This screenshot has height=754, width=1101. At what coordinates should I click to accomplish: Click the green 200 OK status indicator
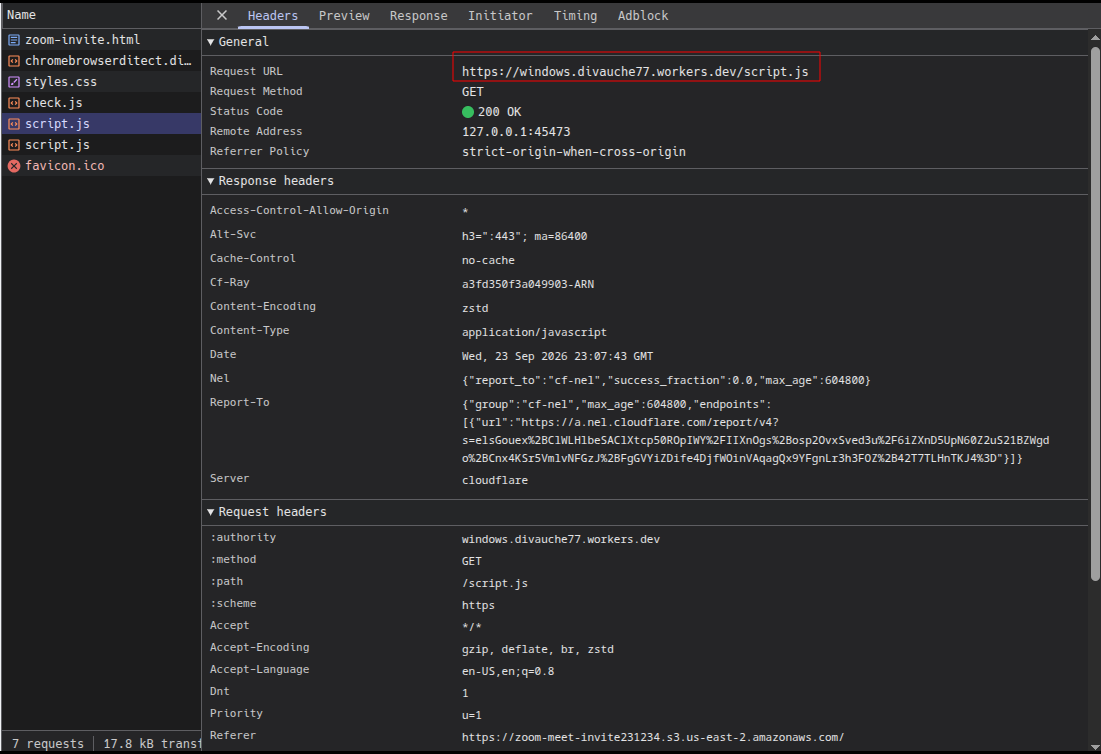(468, 112)
